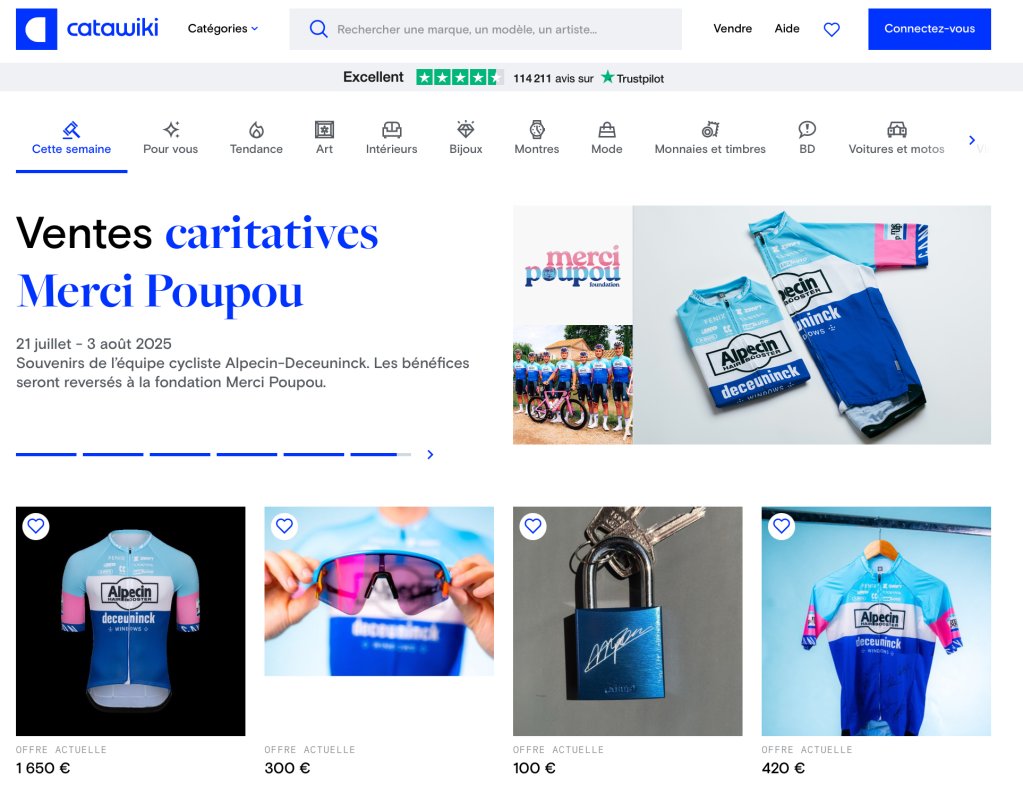
Task: Expand the Catégories dropdown
Action: pos(223,29)
